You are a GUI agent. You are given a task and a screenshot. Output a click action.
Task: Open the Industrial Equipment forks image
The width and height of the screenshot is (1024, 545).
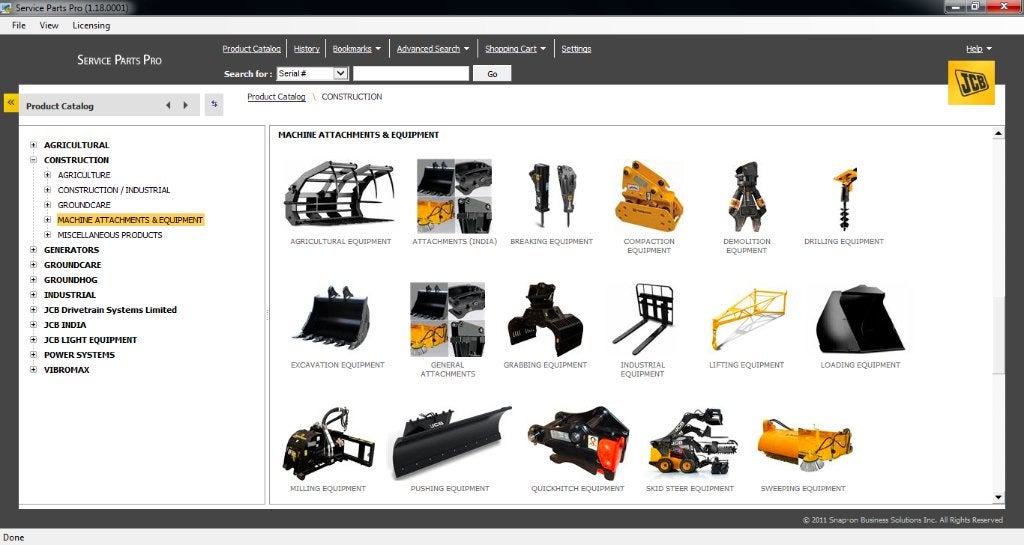click(x=643, y=319)
